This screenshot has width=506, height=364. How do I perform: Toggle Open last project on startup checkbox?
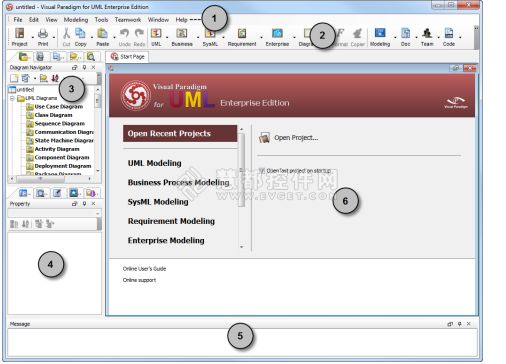click(262, 171)
